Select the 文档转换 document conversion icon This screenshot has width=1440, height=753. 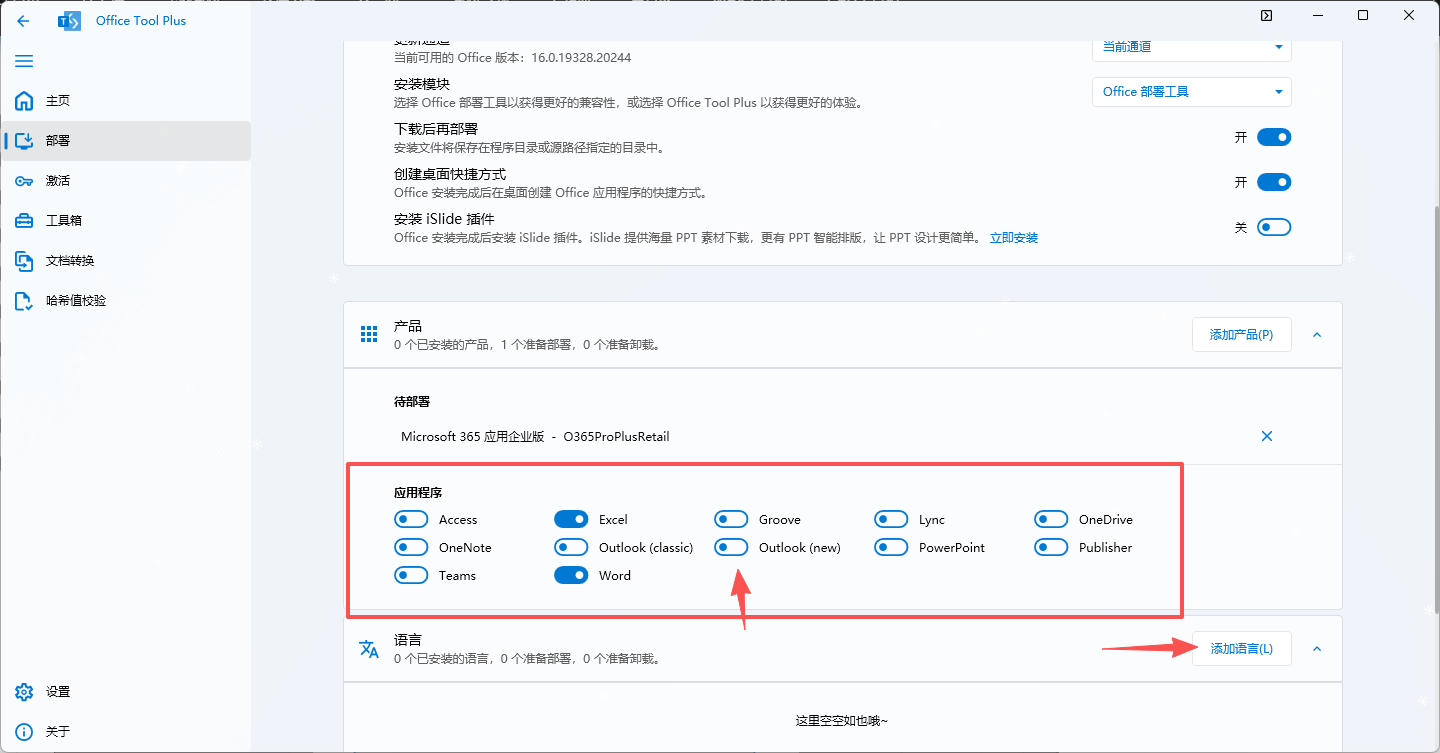24,260
